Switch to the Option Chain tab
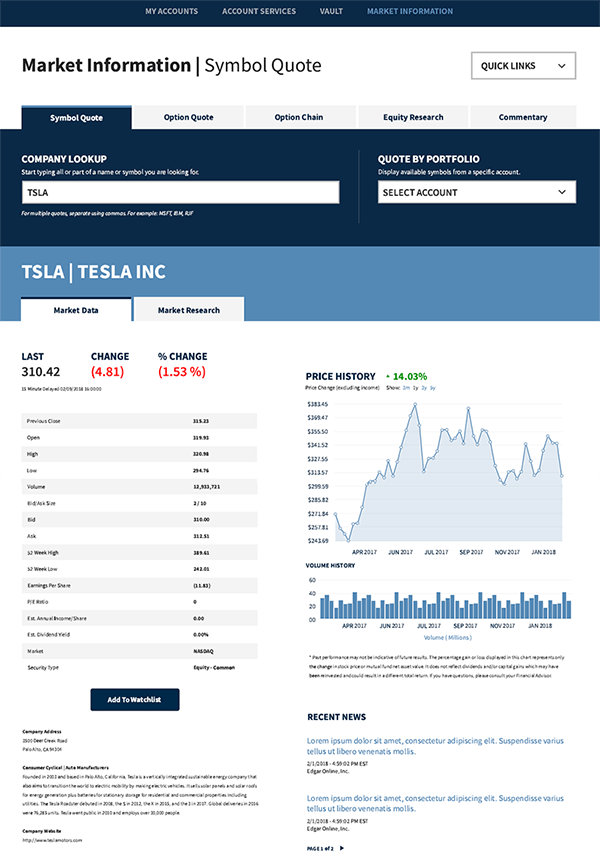This screenshot has height=865, width=600. [299, 117]
